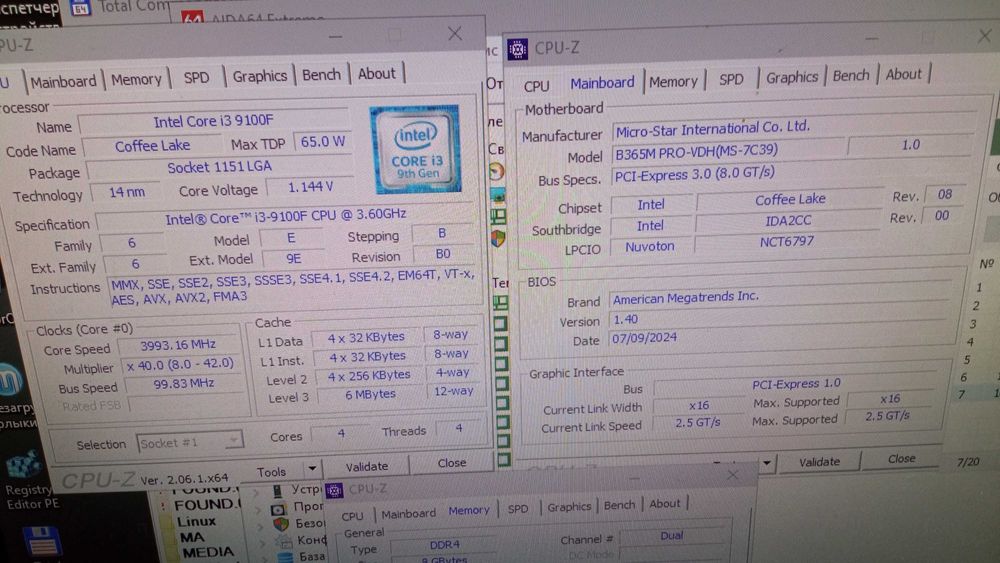
Task: Click the Intel Core i3 9th Gen logo
Action: pos(416,149)
